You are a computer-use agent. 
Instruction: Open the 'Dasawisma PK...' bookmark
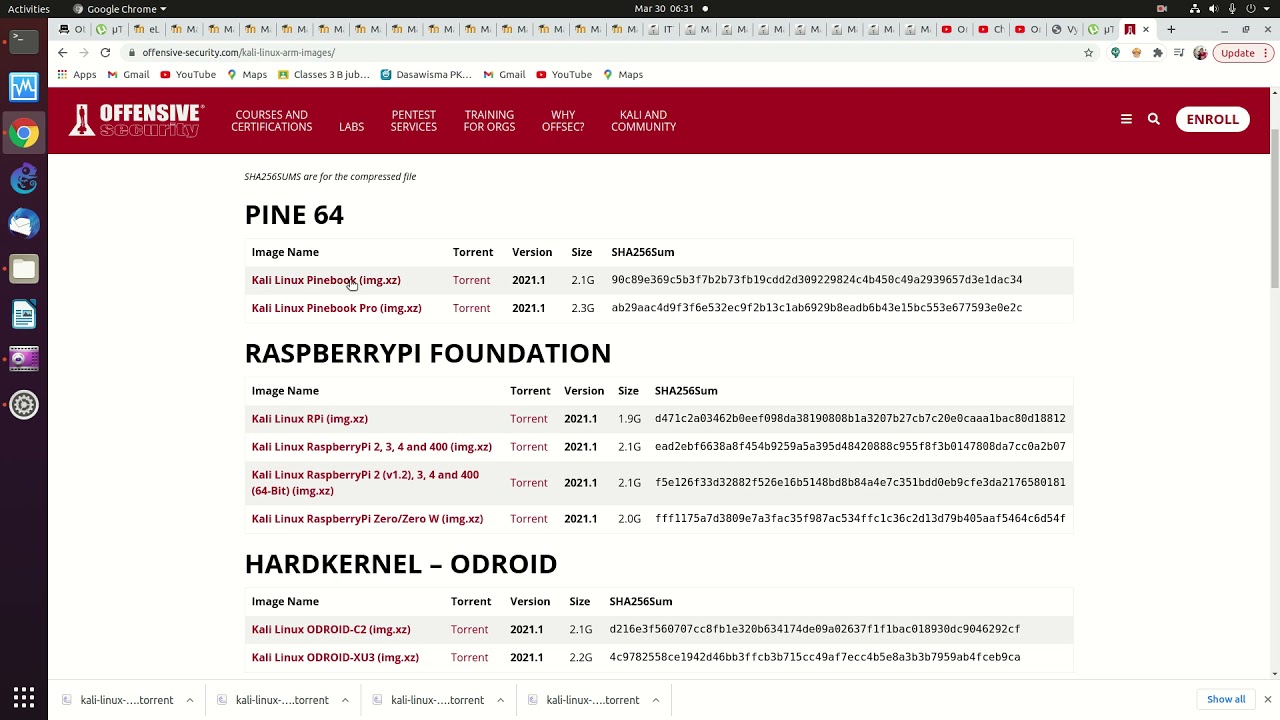426,75
